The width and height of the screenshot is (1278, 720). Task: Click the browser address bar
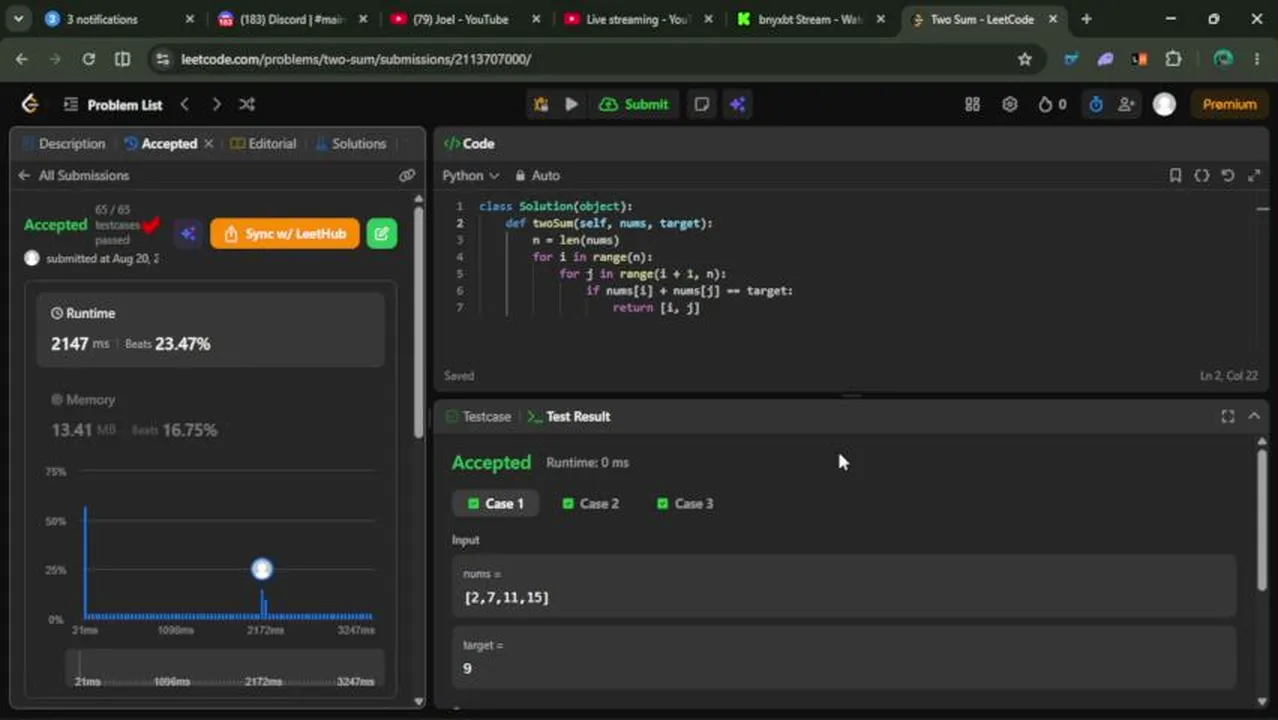tap(590, 59)
